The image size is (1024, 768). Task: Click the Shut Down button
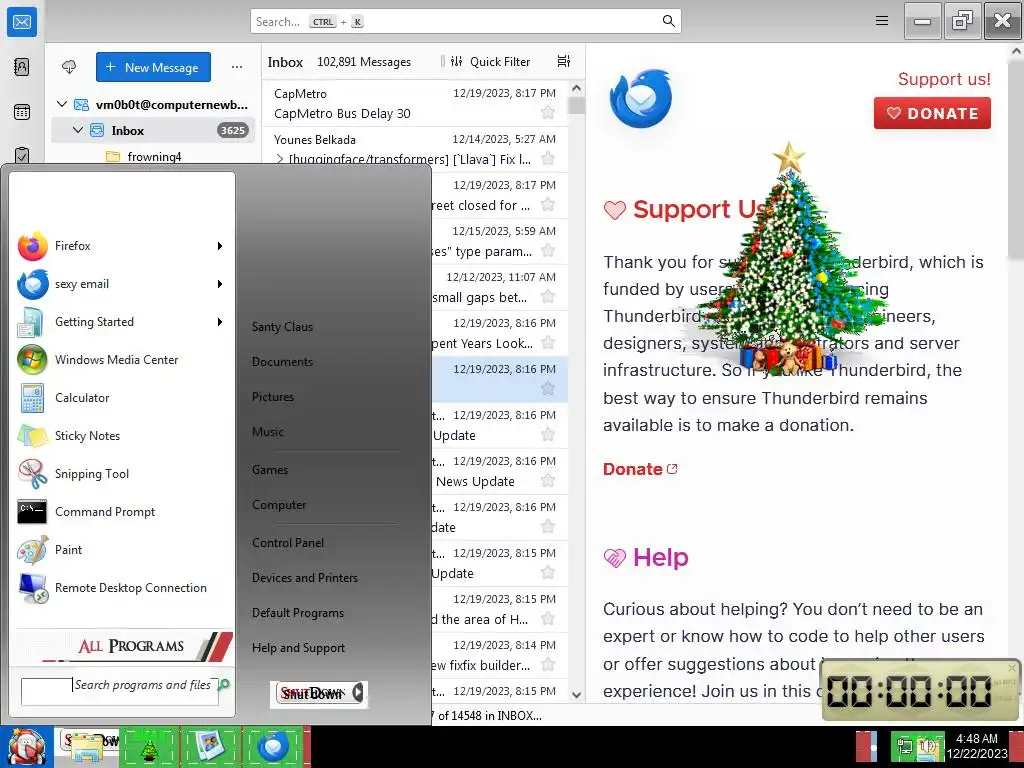click(314, 693)
